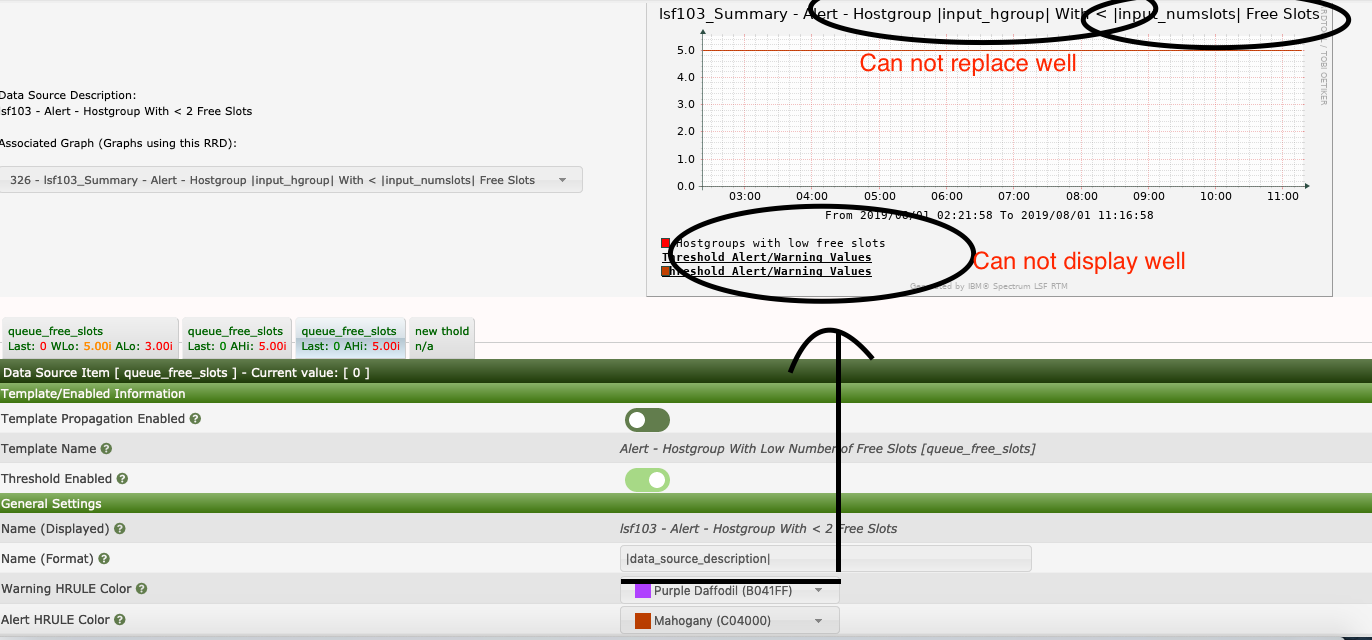The height and width of the screenshot is (640, 1372).
Task: Enable Template Propagation
Action: click(x=647, y=419)
